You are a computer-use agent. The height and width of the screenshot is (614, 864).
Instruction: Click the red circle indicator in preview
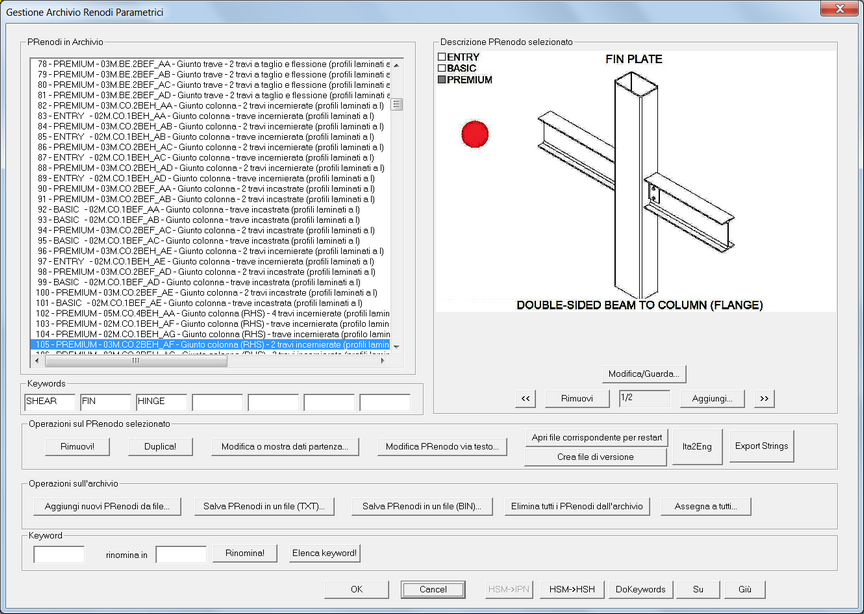click(475, 134)
